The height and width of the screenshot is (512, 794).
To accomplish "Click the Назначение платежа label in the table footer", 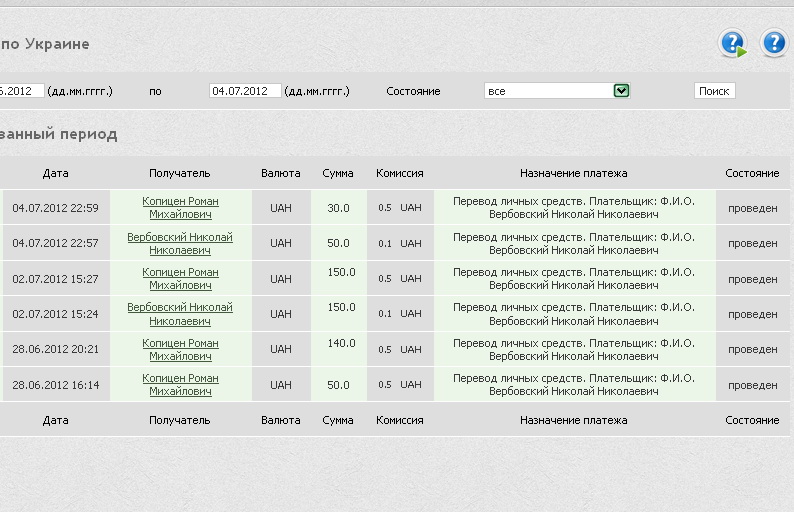I will pyautogui.click(x=573, y=421).
